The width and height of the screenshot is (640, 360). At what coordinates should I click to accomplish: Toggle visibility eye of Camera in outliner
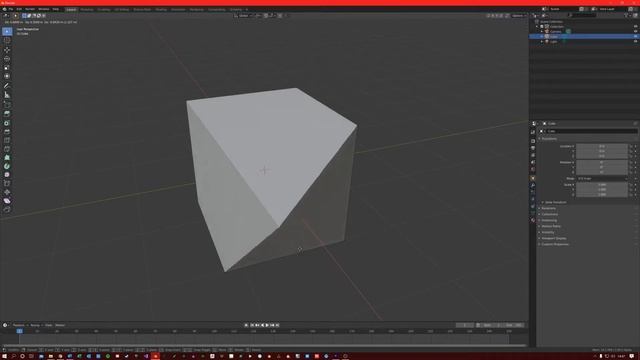click(x=636, y=31)
